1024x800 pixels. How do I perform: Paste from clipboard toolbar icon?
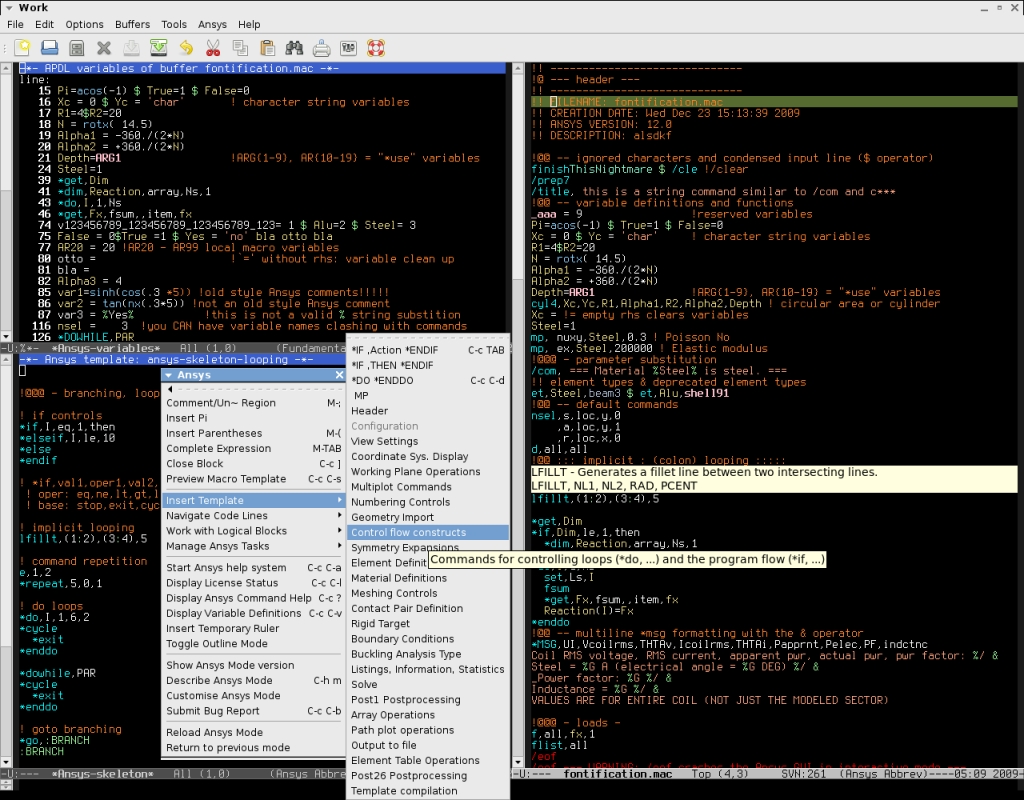tap(267, 48)
